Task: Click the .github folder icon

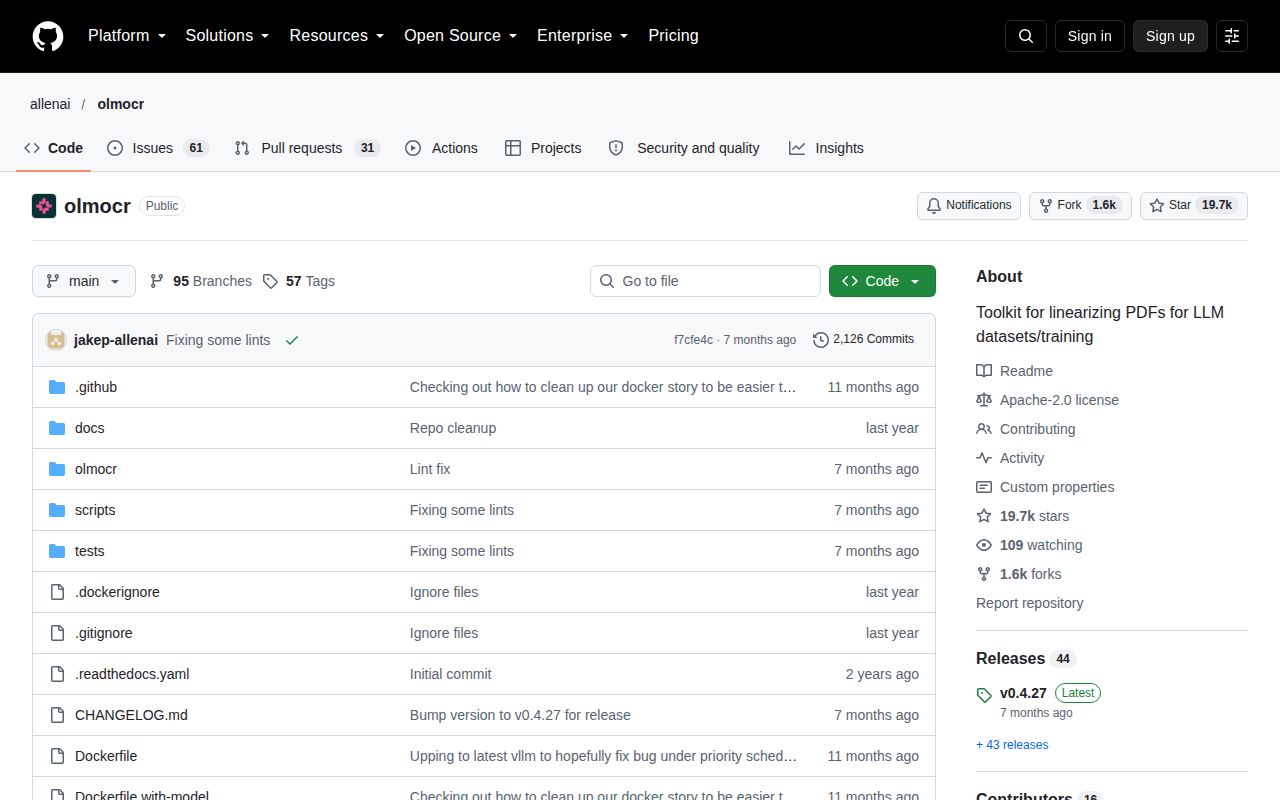Action: pyautogui.click(x=57, y=387)
